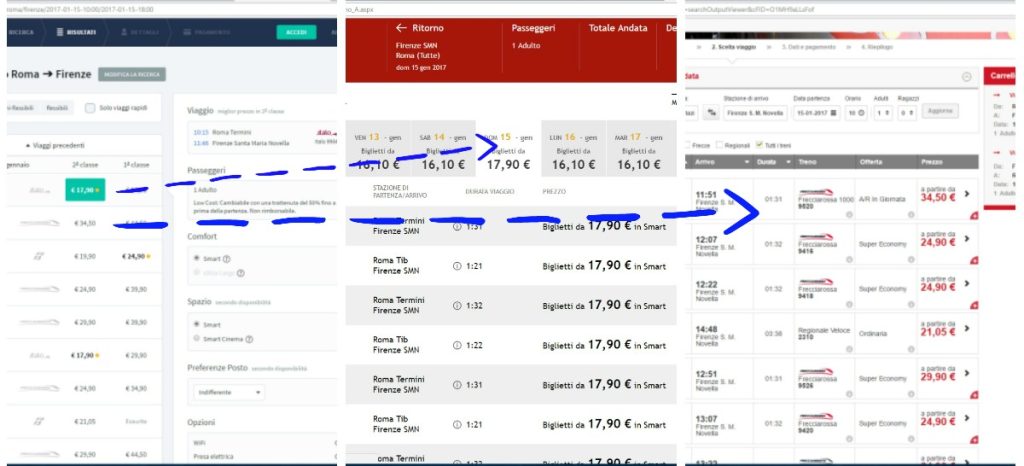Open the Indifferente seat preference dropdown

pyautogui.click(x=229, y=393)
